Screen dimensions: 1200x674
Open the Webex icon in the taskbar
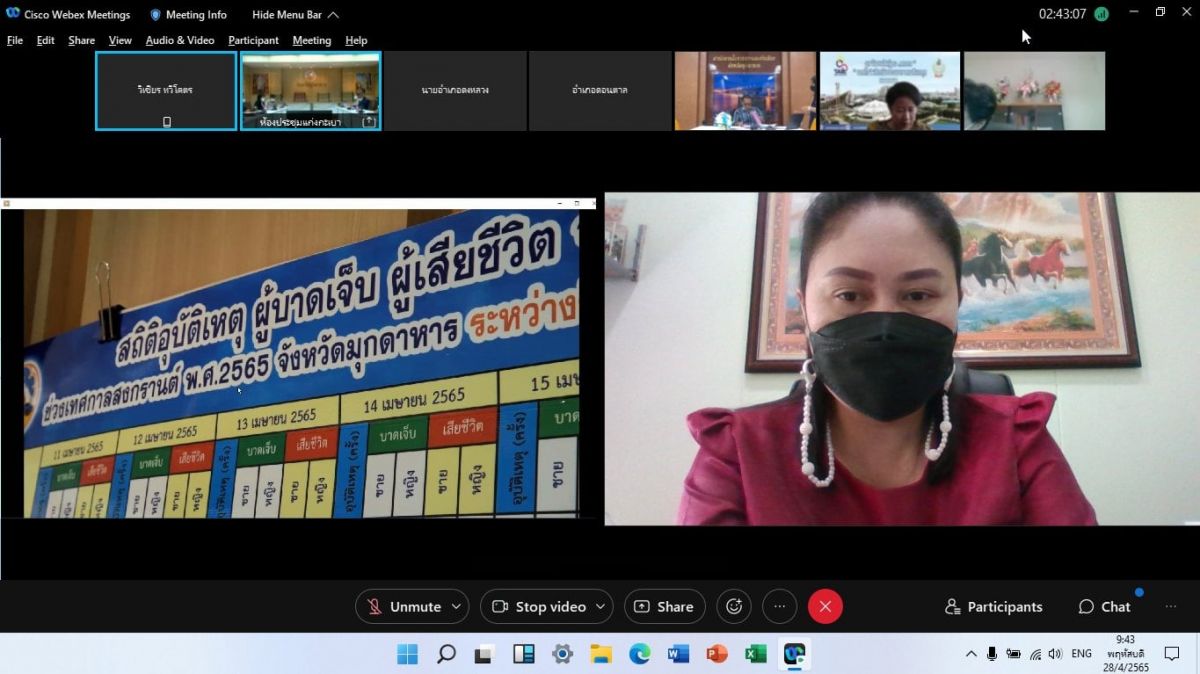[x=795, y=654]
